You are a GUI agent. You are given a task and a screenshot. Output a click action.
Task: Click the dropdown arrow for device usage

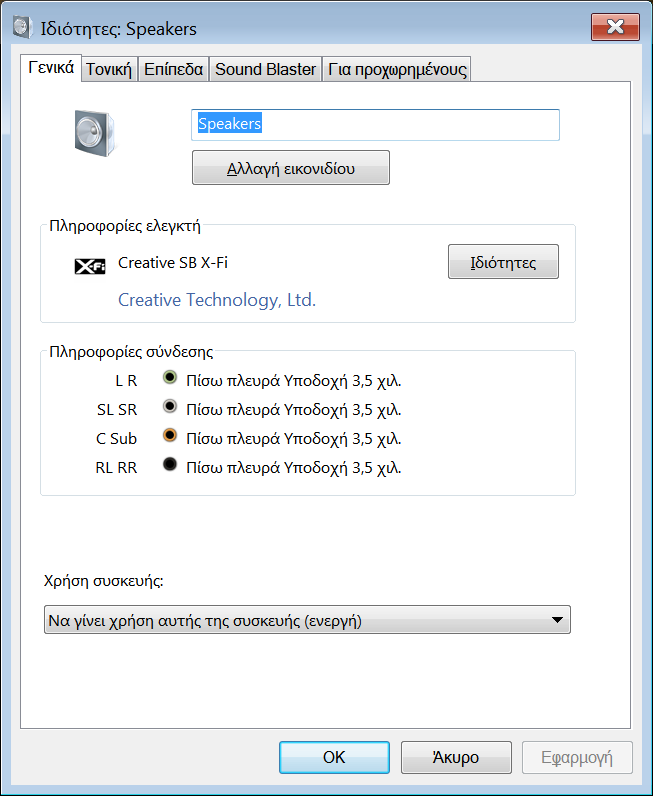tap(557, 621)
